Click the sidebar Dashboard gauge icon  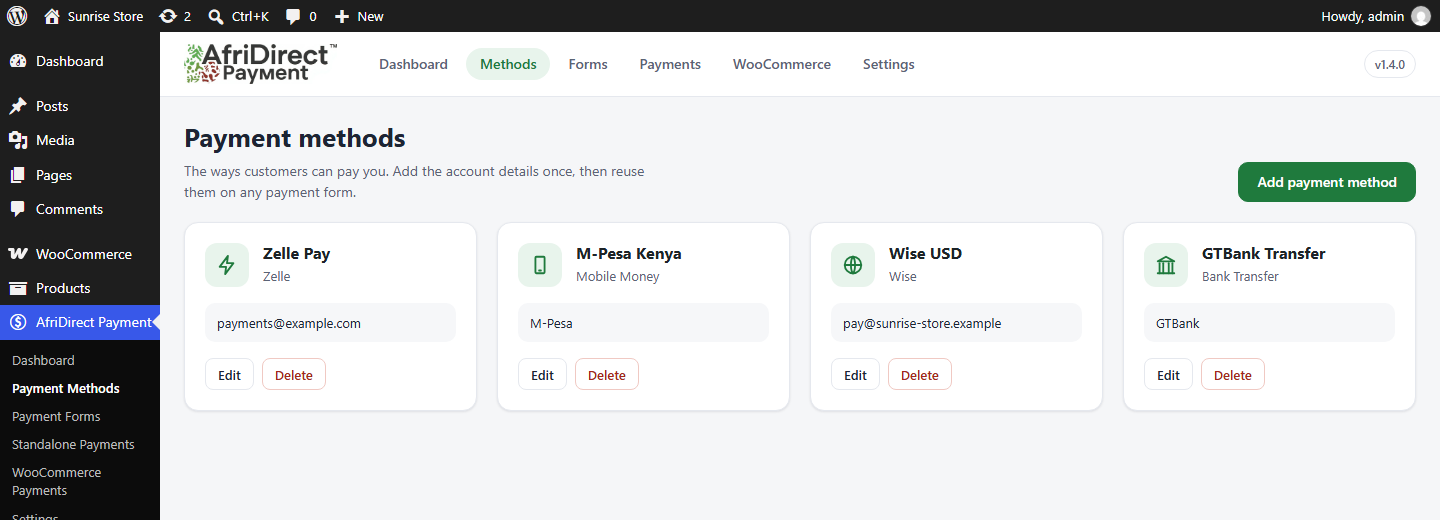[18, 61]
